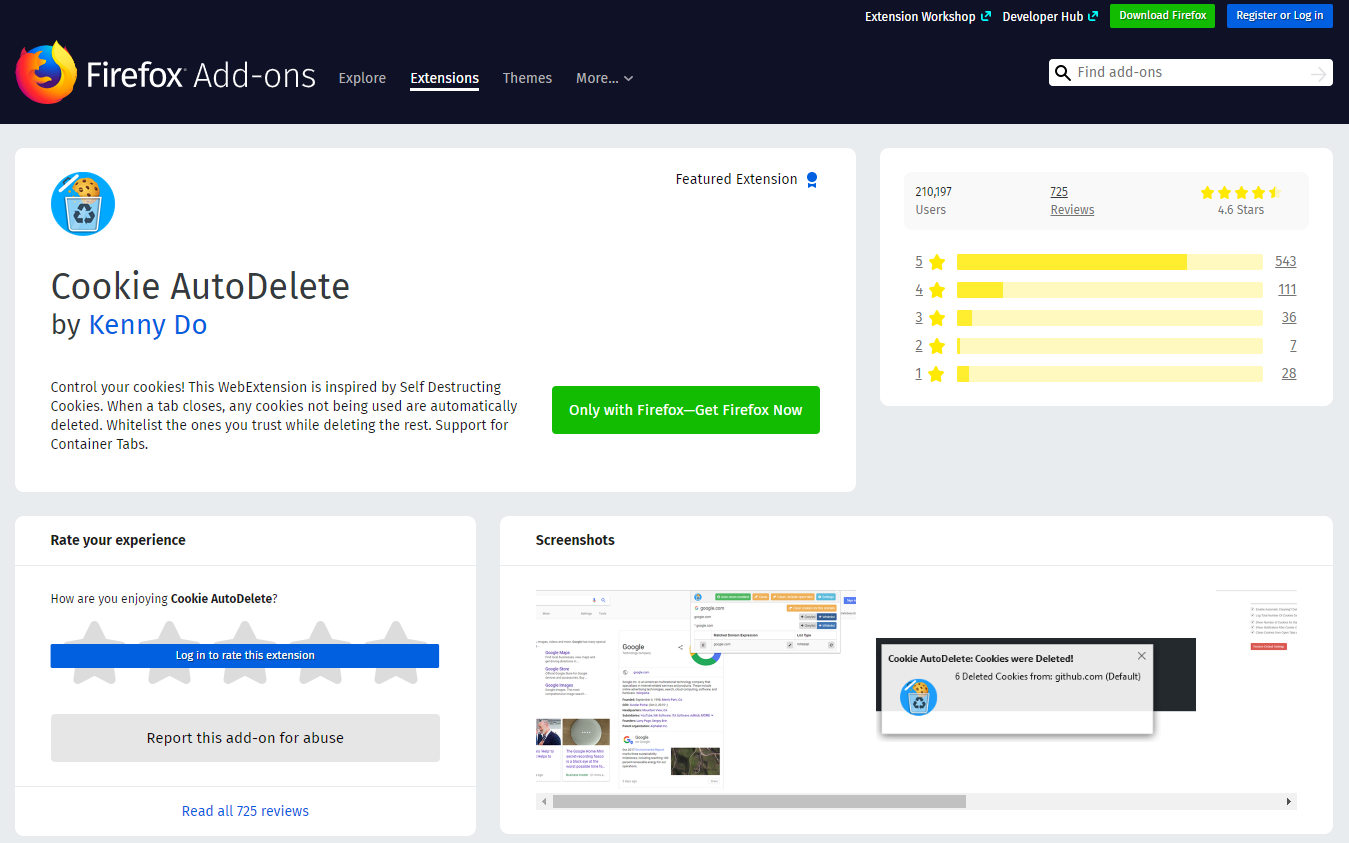Click the star icon for 2-star ratings
This screenshot has width=1349, height=843.
tap(937, 346)
